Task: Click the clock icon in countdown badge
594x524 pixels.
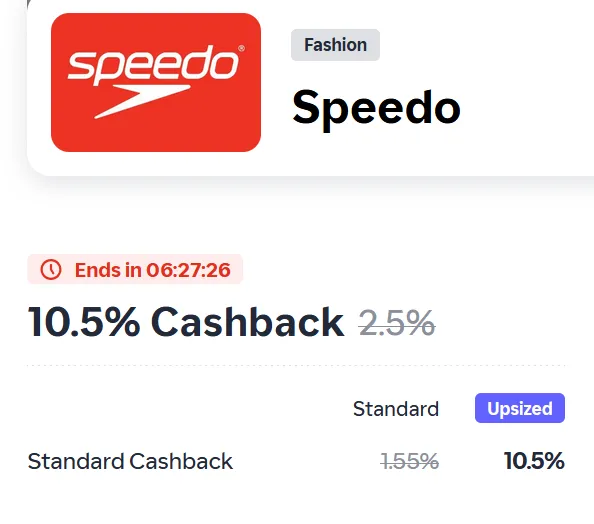Action: pyautogui.click(x=51, y=270)
